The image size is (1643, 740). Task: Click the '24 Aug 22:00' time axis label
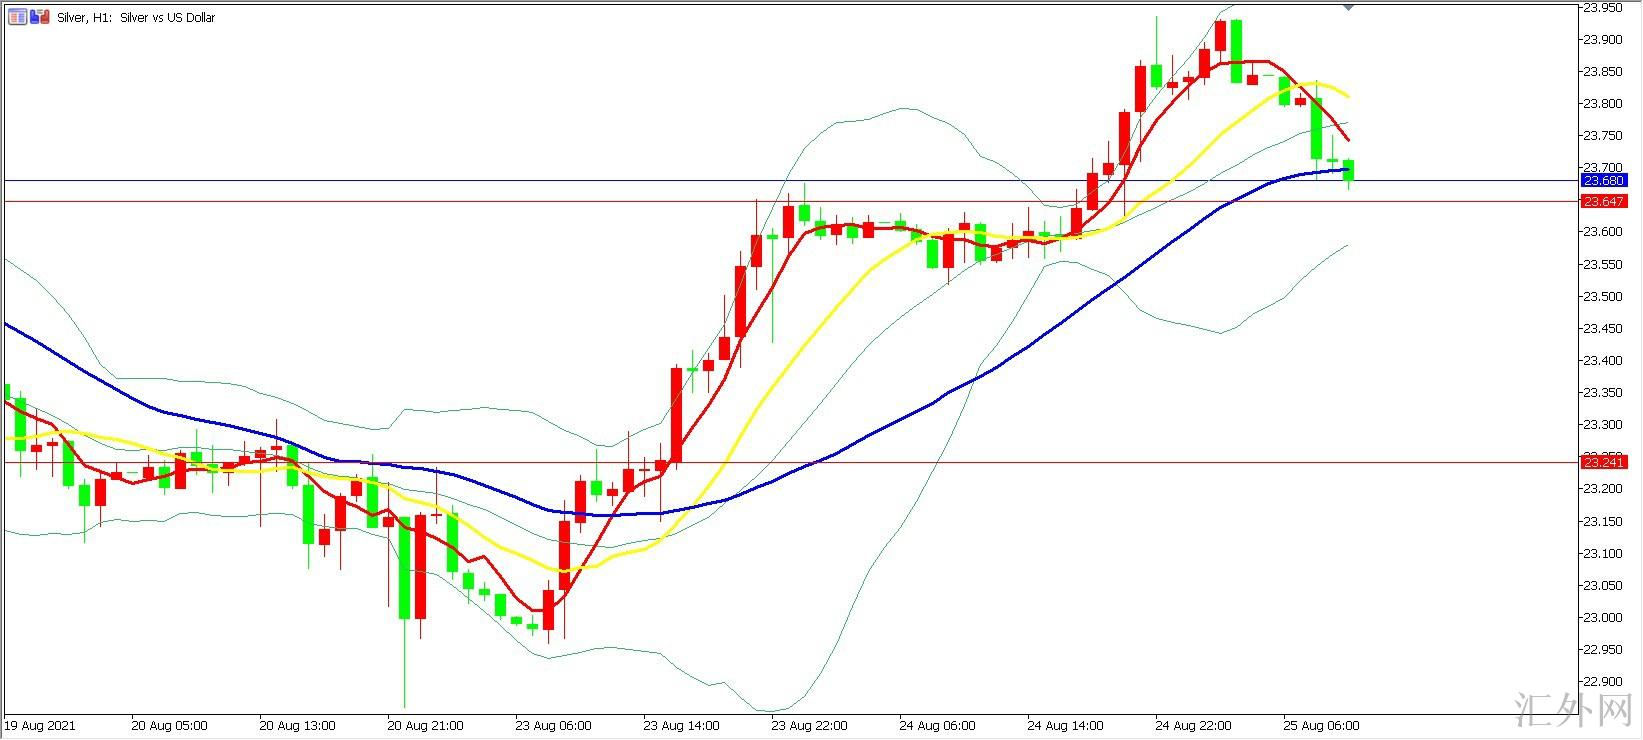click(x=1191, y=725)
